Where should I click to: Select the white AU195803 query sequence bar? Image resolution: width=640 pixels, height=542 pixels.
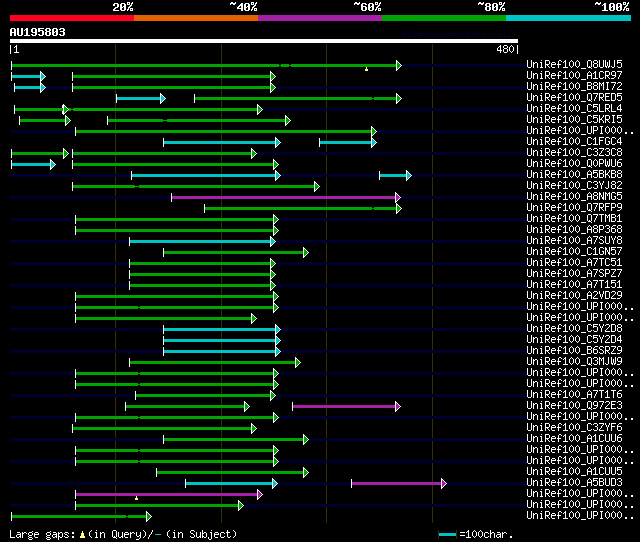coord(264,41)
